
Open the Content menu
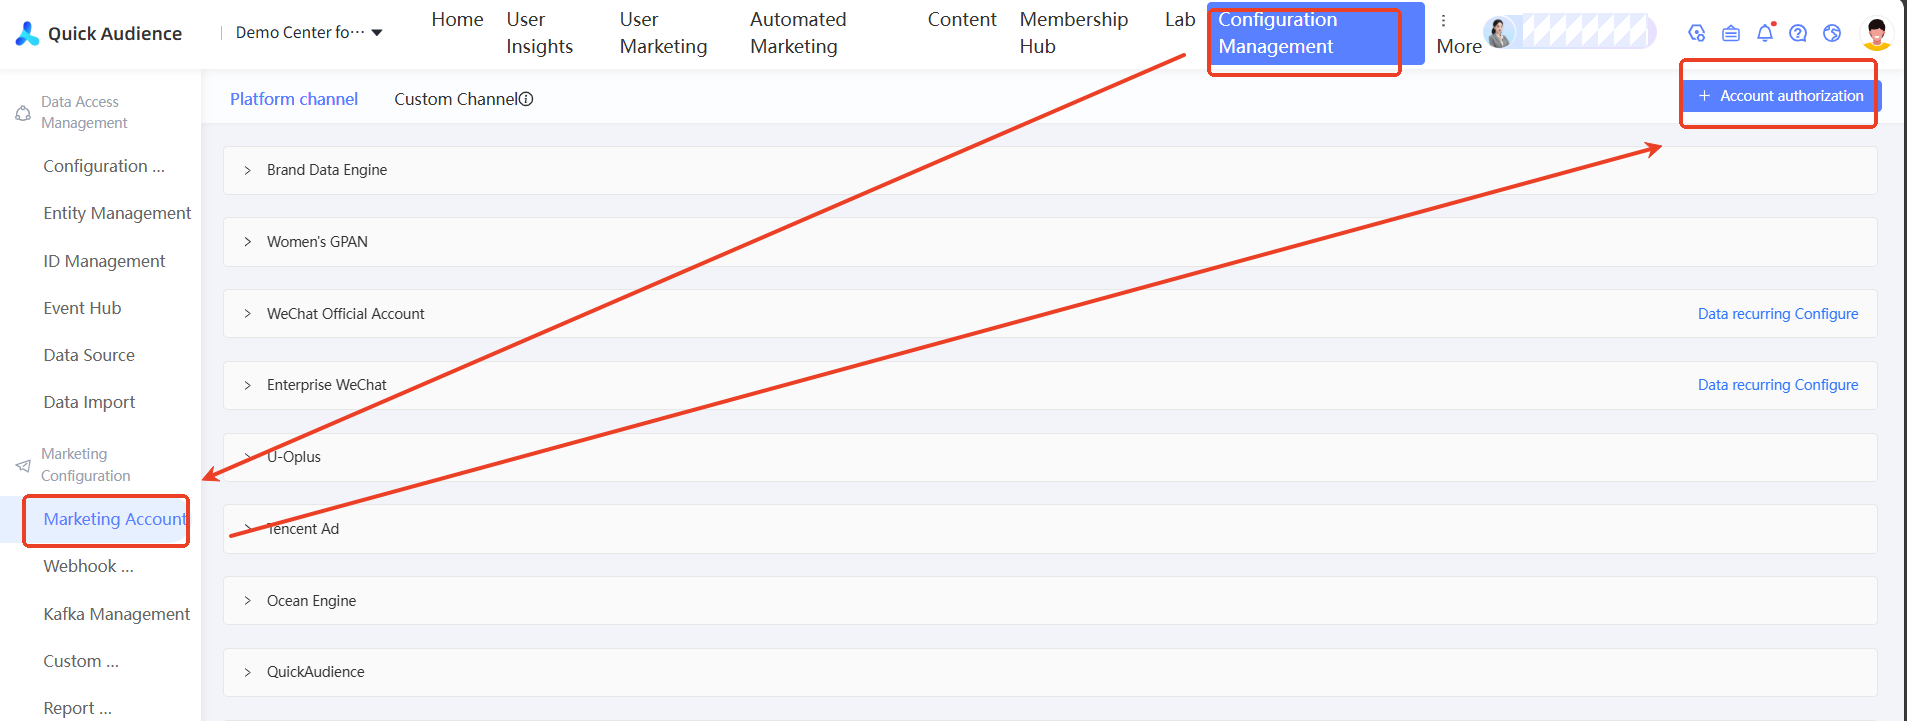coord(962,20)
